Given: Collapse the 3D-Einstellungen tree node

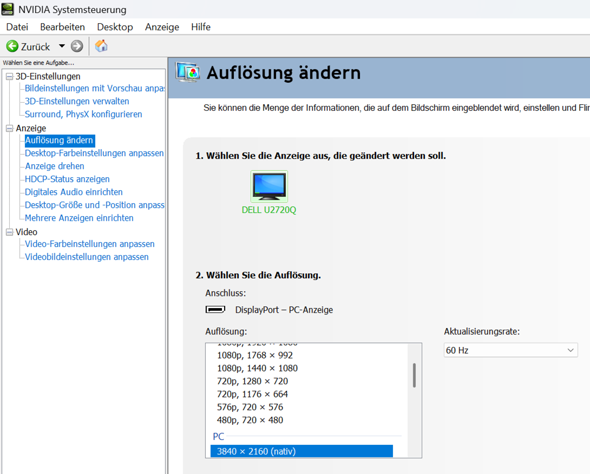Looking at the screenshot, I should point(9,77).
